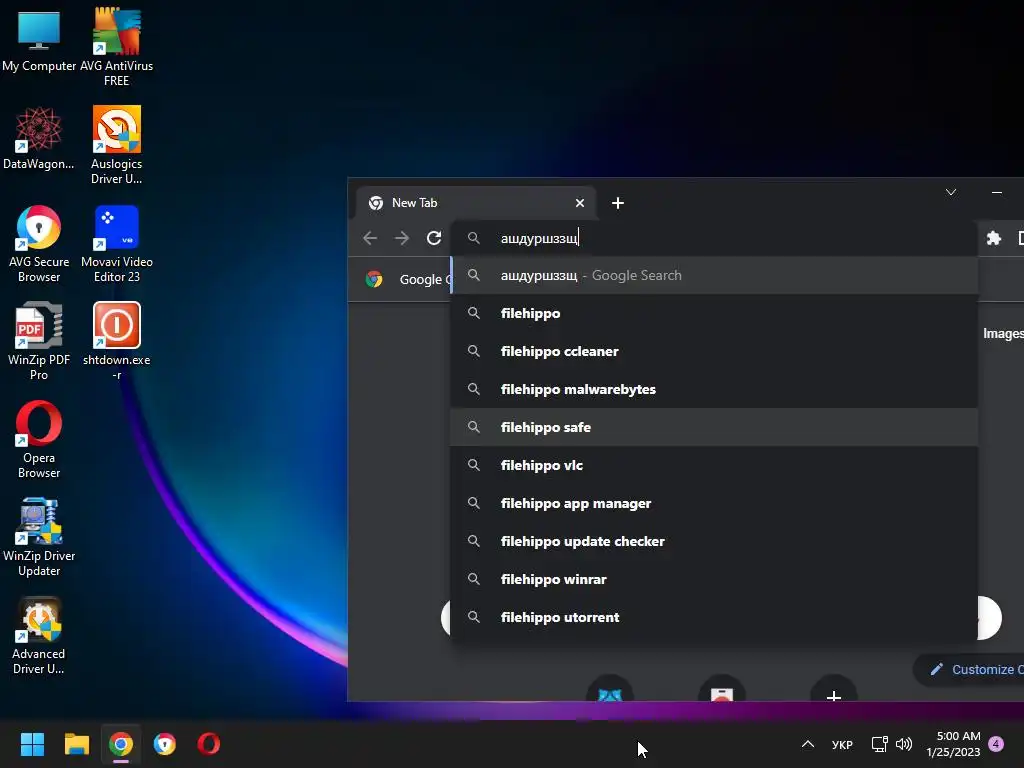Go back in Chrome

[370, 238]
